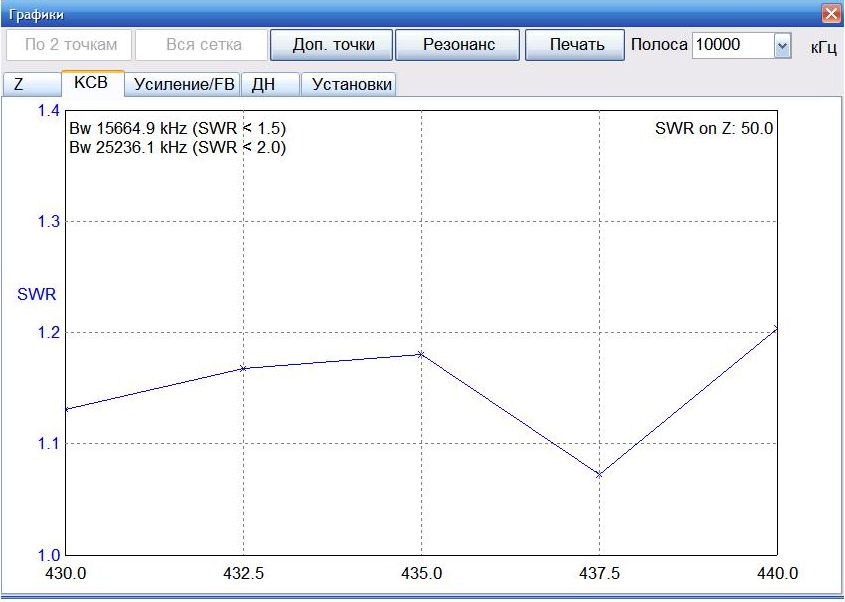845x602 pixels.
Task: Open the Полоса bandwidth dropdown arrow
Action: pyautogui.click(x=782, y=46)
